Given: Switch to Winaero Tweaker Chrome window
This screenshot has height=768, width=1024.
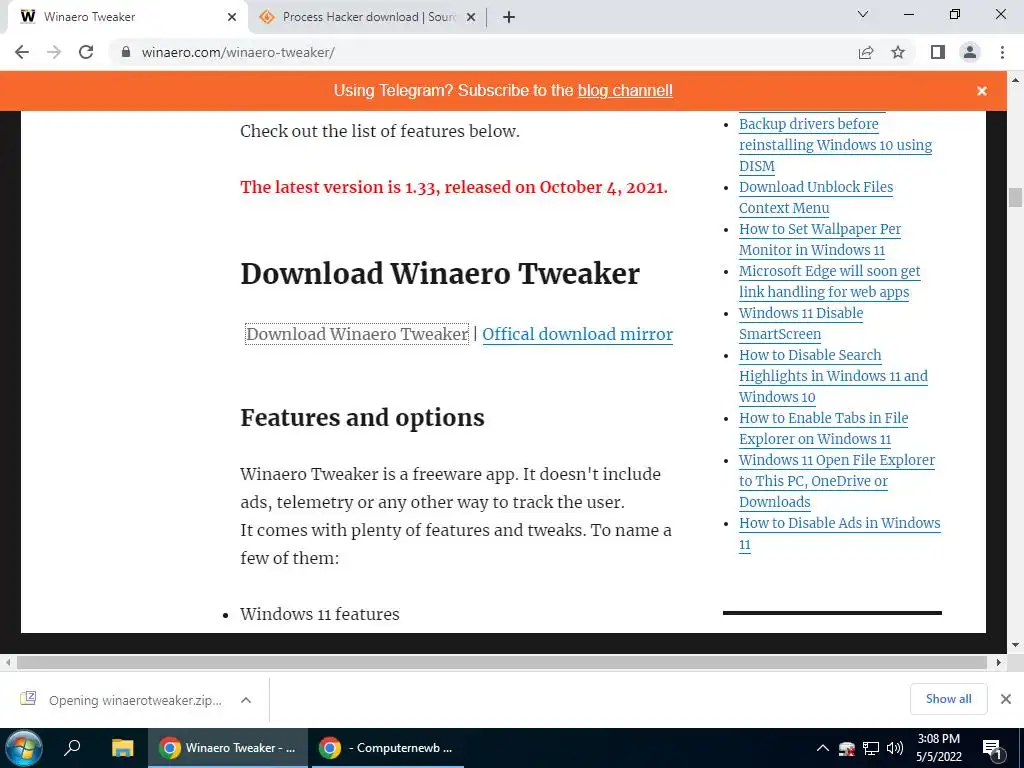Looking at the screenshot, I should [x=228, y=748].
